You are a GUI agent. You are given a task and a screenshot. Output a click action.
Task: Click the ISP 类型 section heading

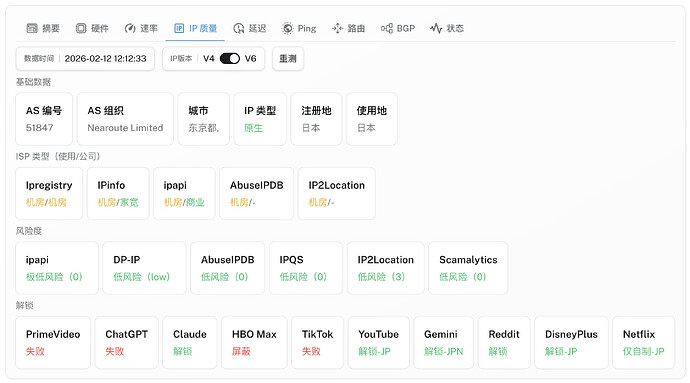click(58, 156)
